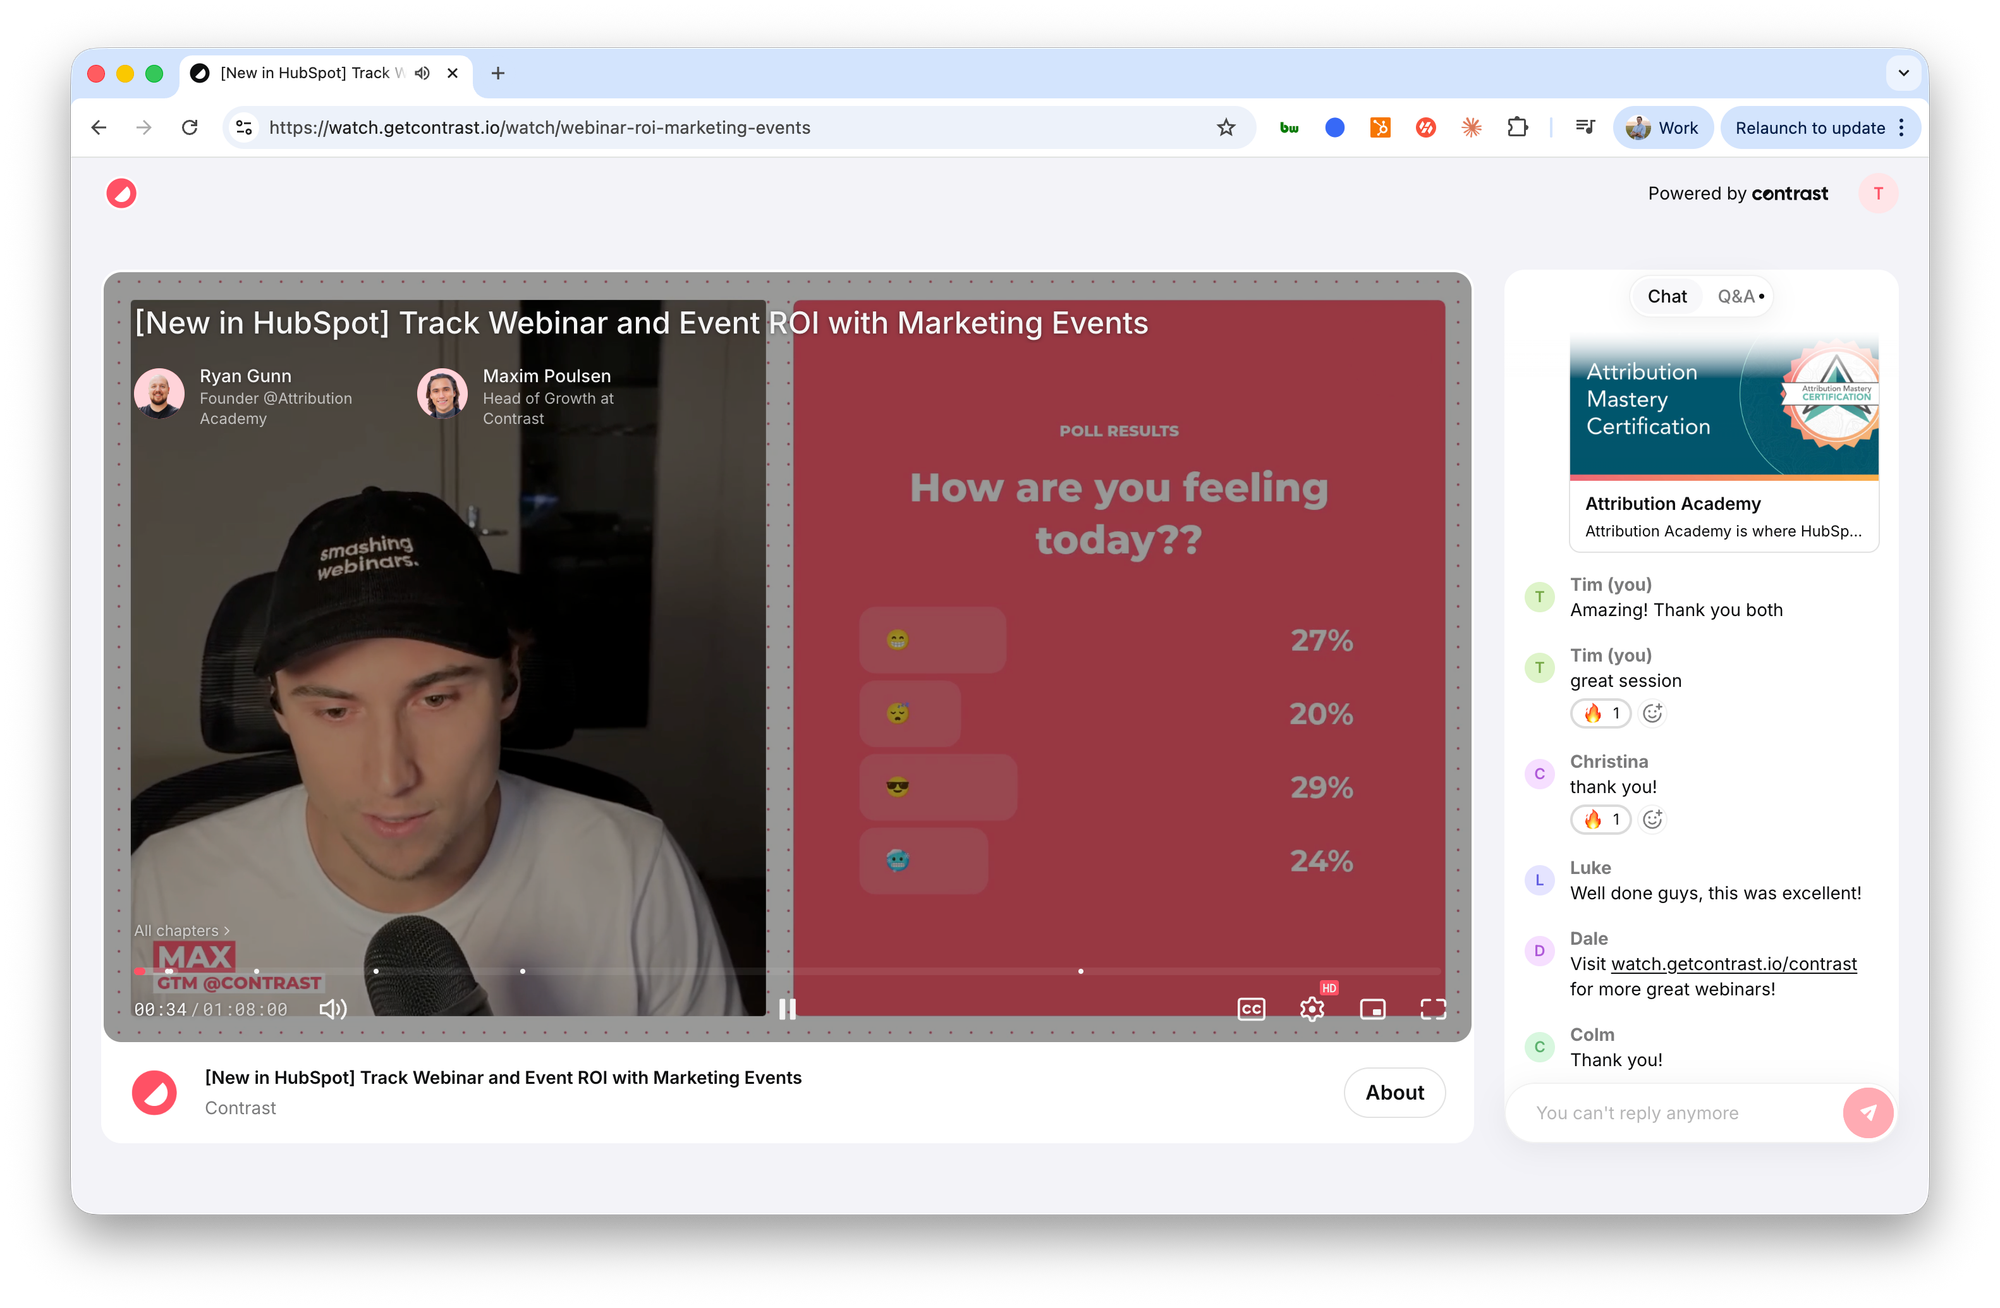Click Luke's chat avatar
This screenshot has width=2000, height=1308.
pyautogui.click(x=1540, y=880)
